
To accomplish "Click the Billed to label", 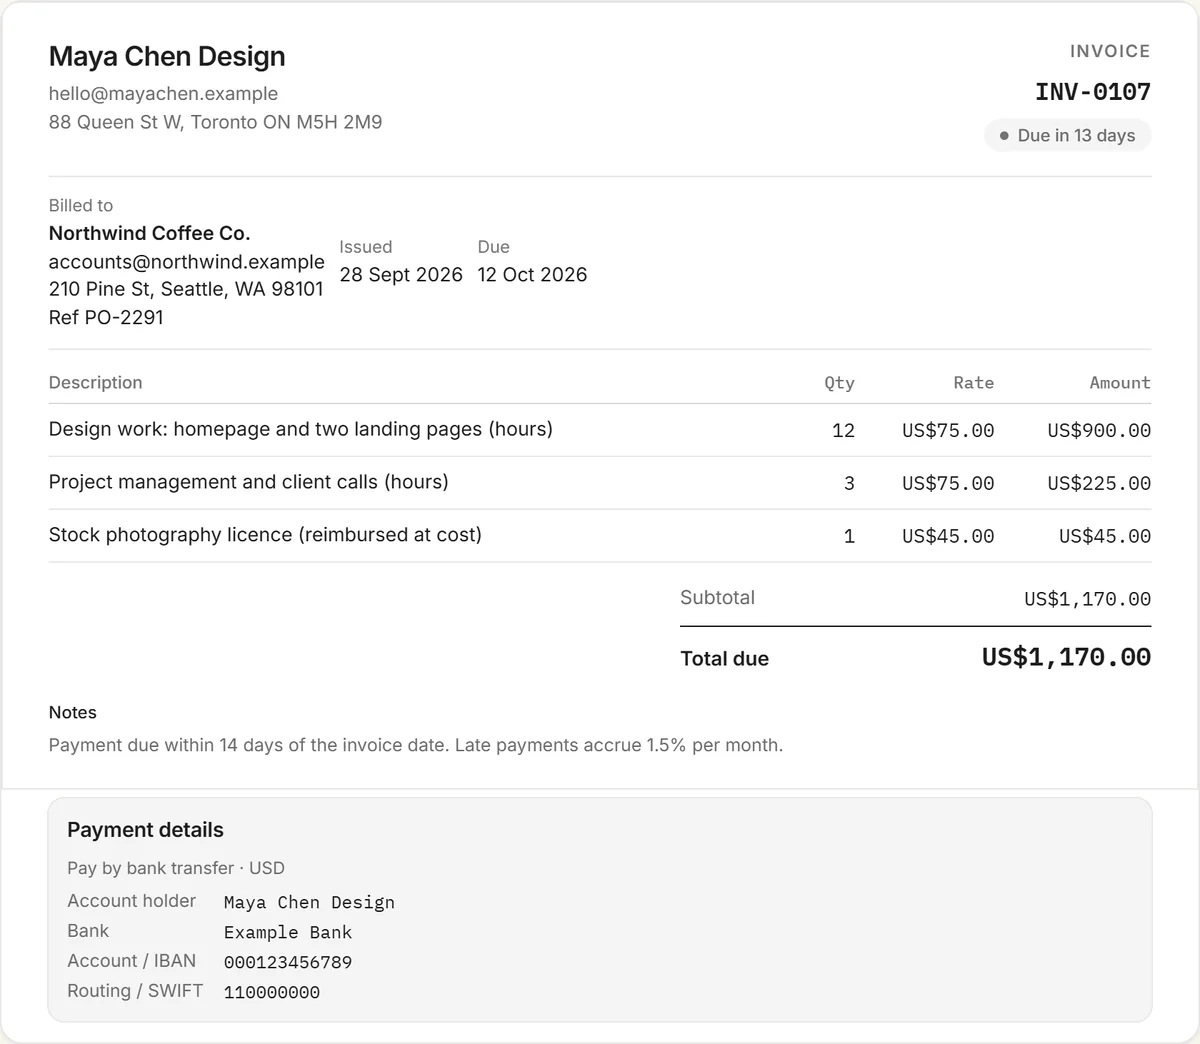I will pyautogui.click(x=81, y=205).
